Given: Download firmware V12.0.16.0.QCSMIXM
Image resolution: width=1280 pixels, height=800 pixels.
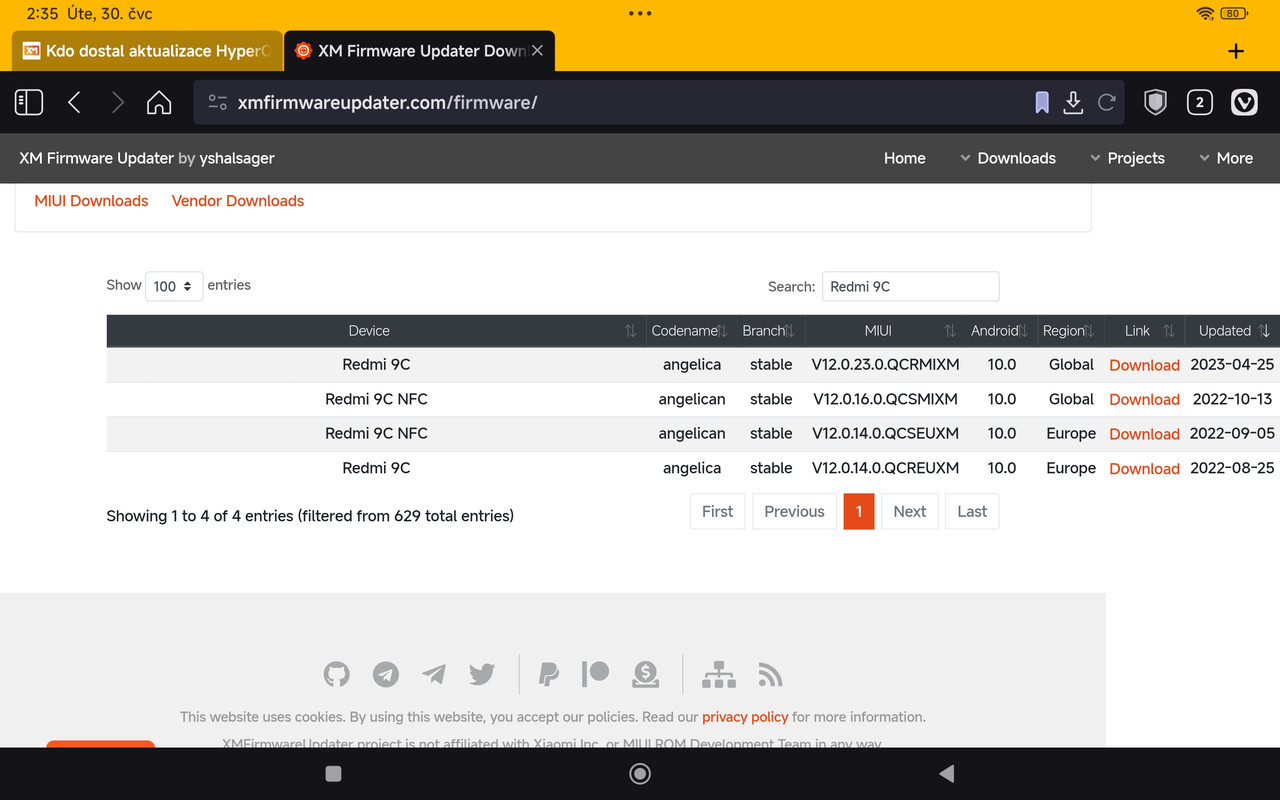Looking at the screenshot, I should [x=1144, y=399].
